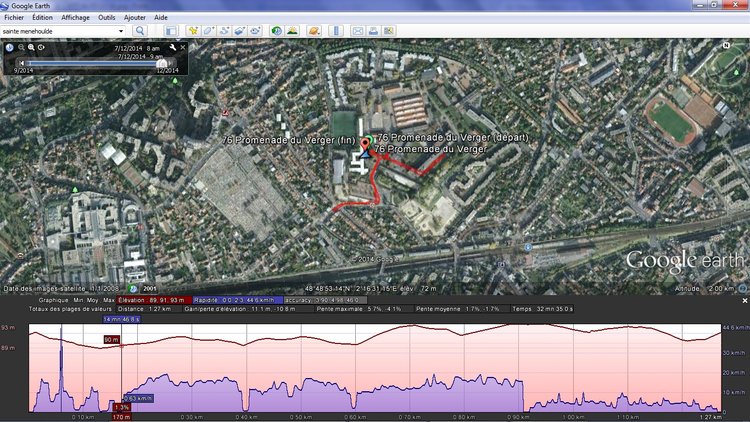Add a placemark with the pushpin icon
Screen dimensions: 750x422
[193, 31]
